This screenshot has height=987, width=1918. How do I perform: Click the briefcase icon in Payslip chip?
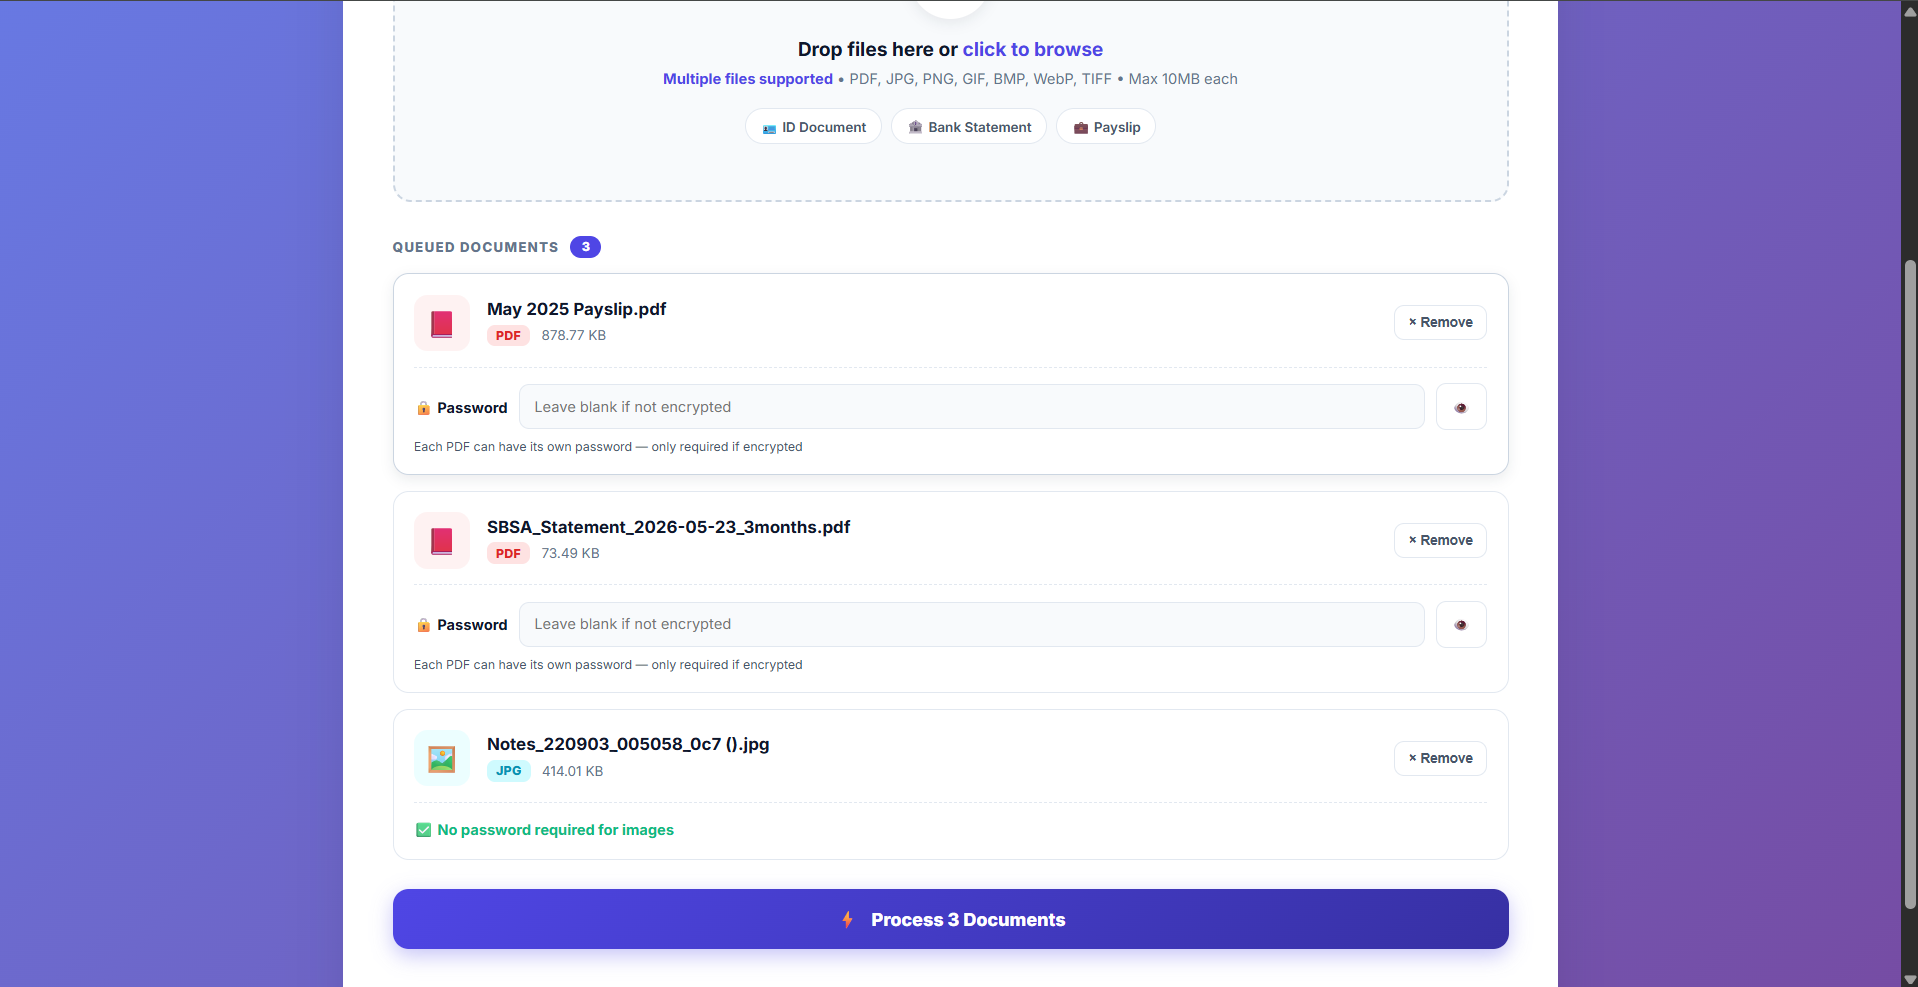point(1080,128)
